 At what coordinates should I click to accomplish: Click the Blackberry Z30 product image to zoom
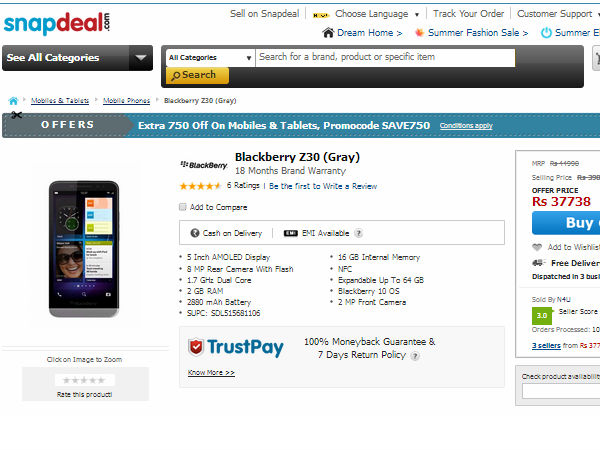coord(84,249)
